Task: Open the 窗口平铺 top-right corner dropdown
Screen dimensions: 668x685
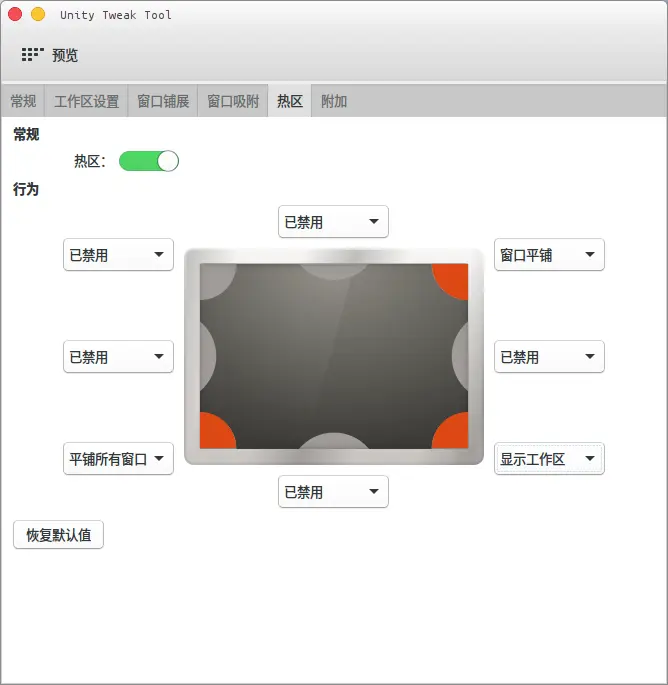Action: coord(549,255)
